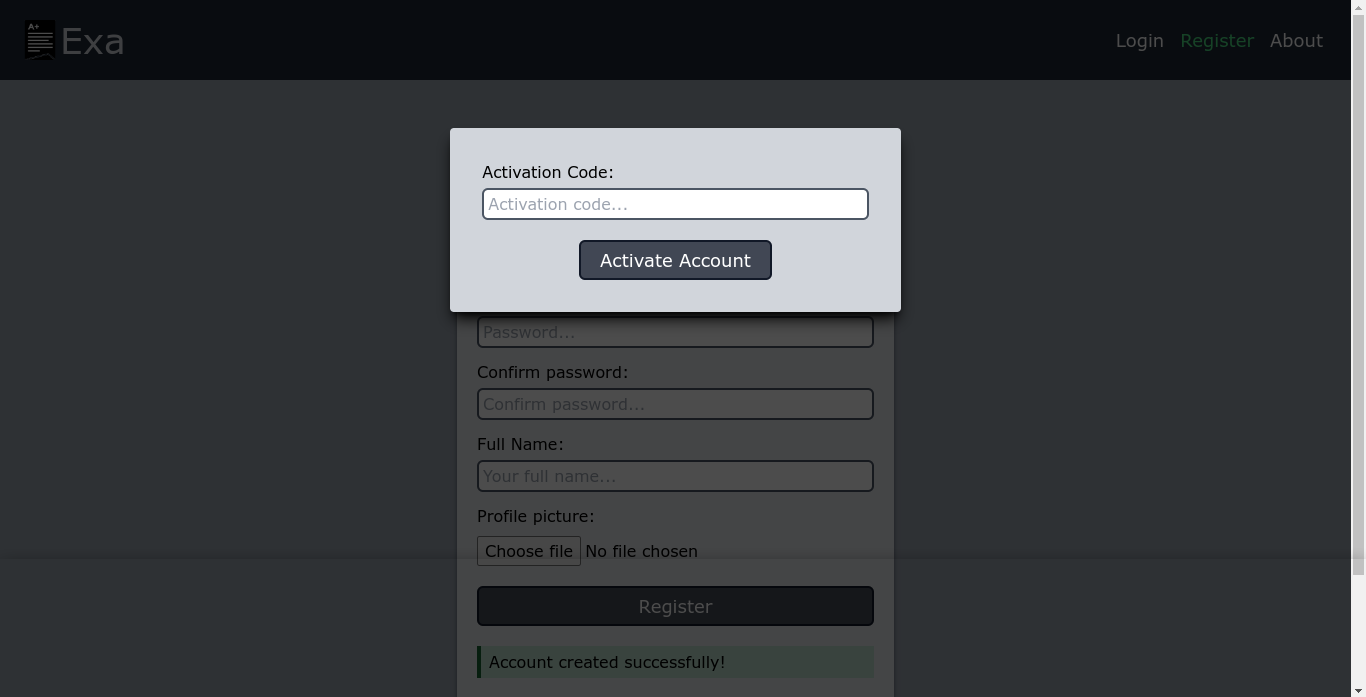The width and height of the screenshot is (1366, 697).
Task: Submit the form with the Register button
Action: pyautogui.click(x=675, y=606)
